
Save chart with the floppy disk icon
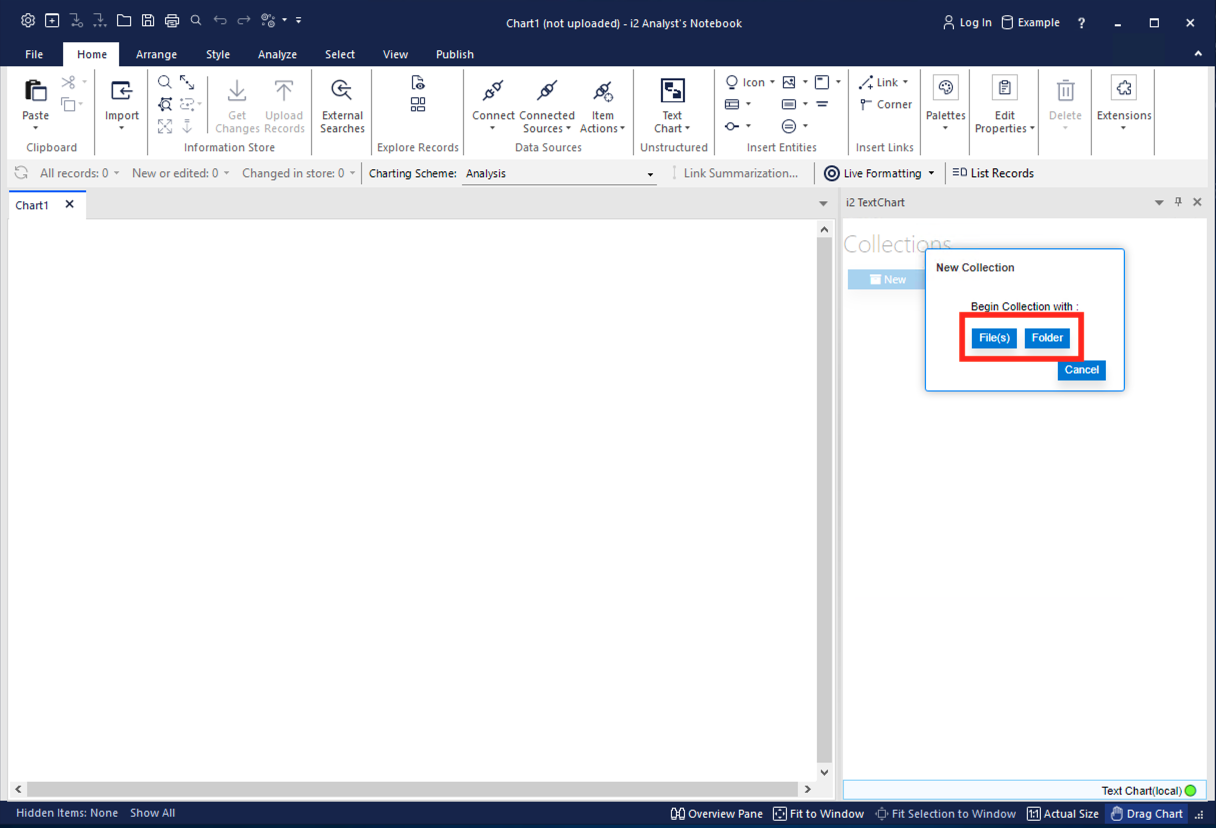148,20
